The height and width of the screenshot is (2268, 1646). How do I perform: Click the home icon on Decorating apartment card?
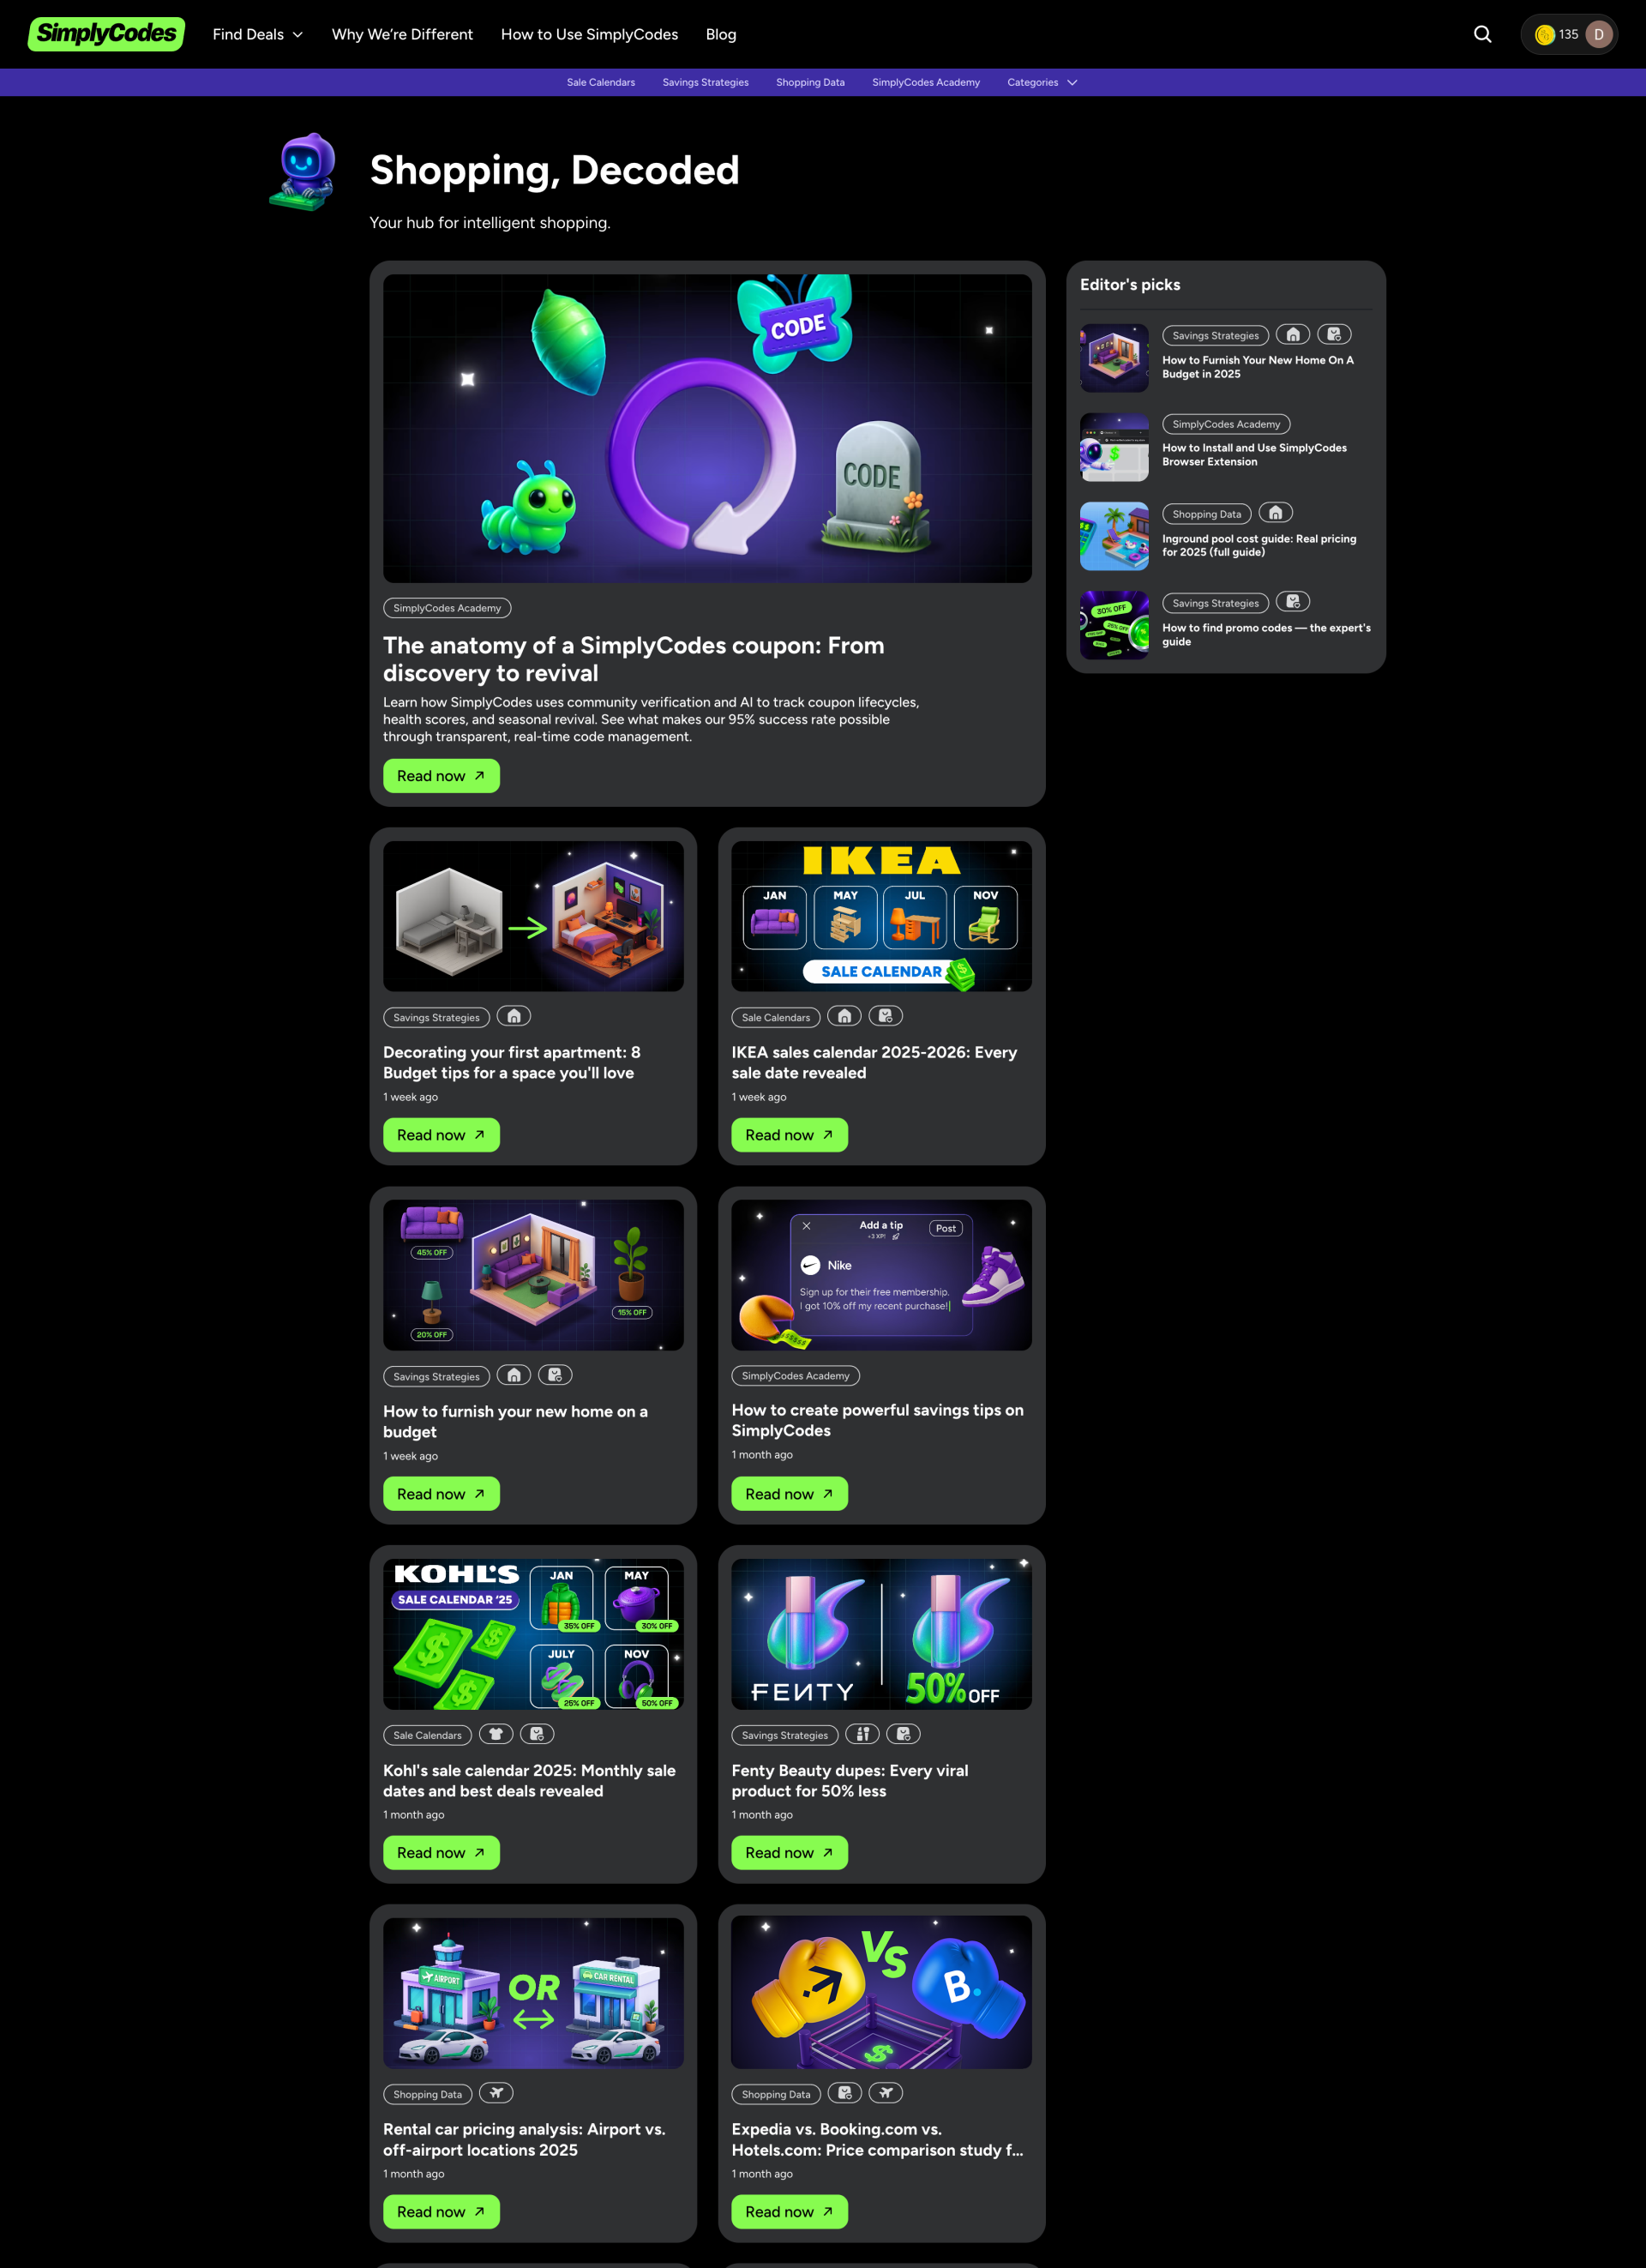pyautogui.click(x=514, y=1015)
